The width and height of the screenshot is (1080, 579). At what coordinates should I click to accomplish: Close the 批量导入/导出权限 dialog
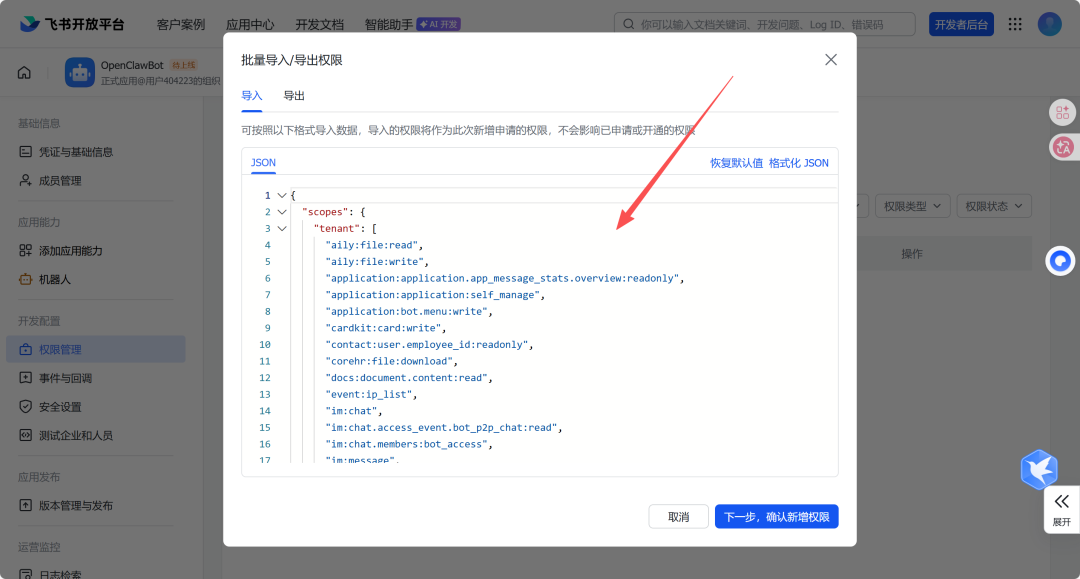[830, 60]
